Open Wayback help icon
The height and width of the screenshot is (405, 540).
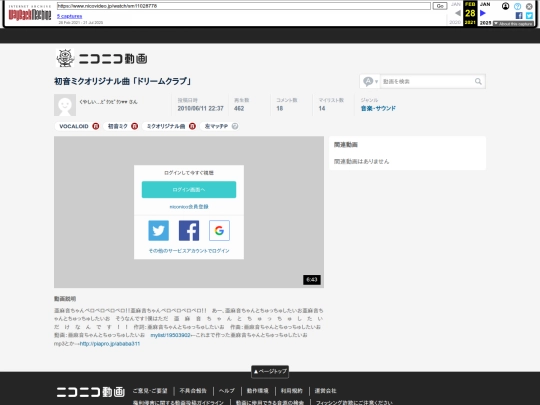(517, 6)
